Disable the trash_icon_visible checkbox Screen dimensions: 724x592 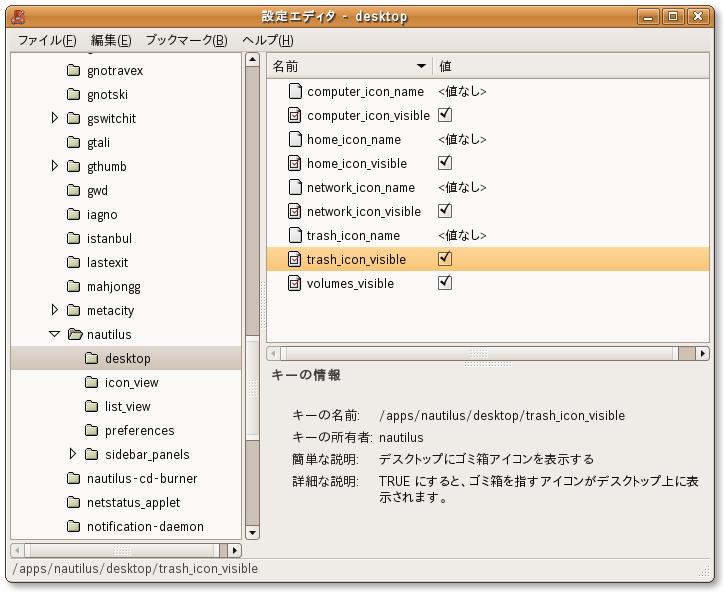(x=445, y=259)
